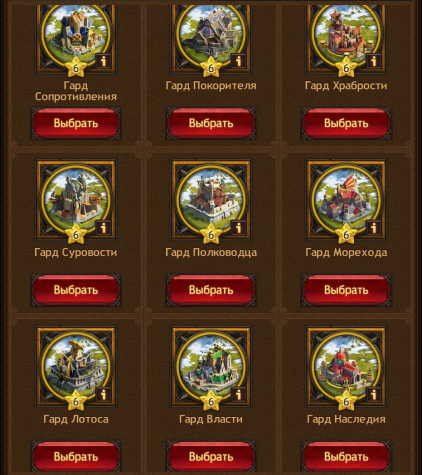422x475 pixels.
Task: Select Гард Морехода via Выбрать
Action: tap(346, 290)
